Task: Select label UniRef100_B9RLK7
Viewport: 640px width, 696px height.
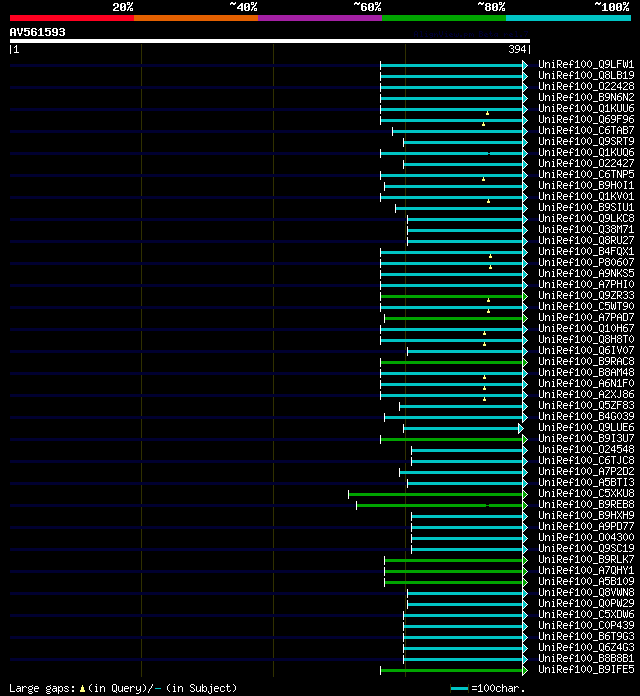Action: pyautogui.click(x=586, y=559)
